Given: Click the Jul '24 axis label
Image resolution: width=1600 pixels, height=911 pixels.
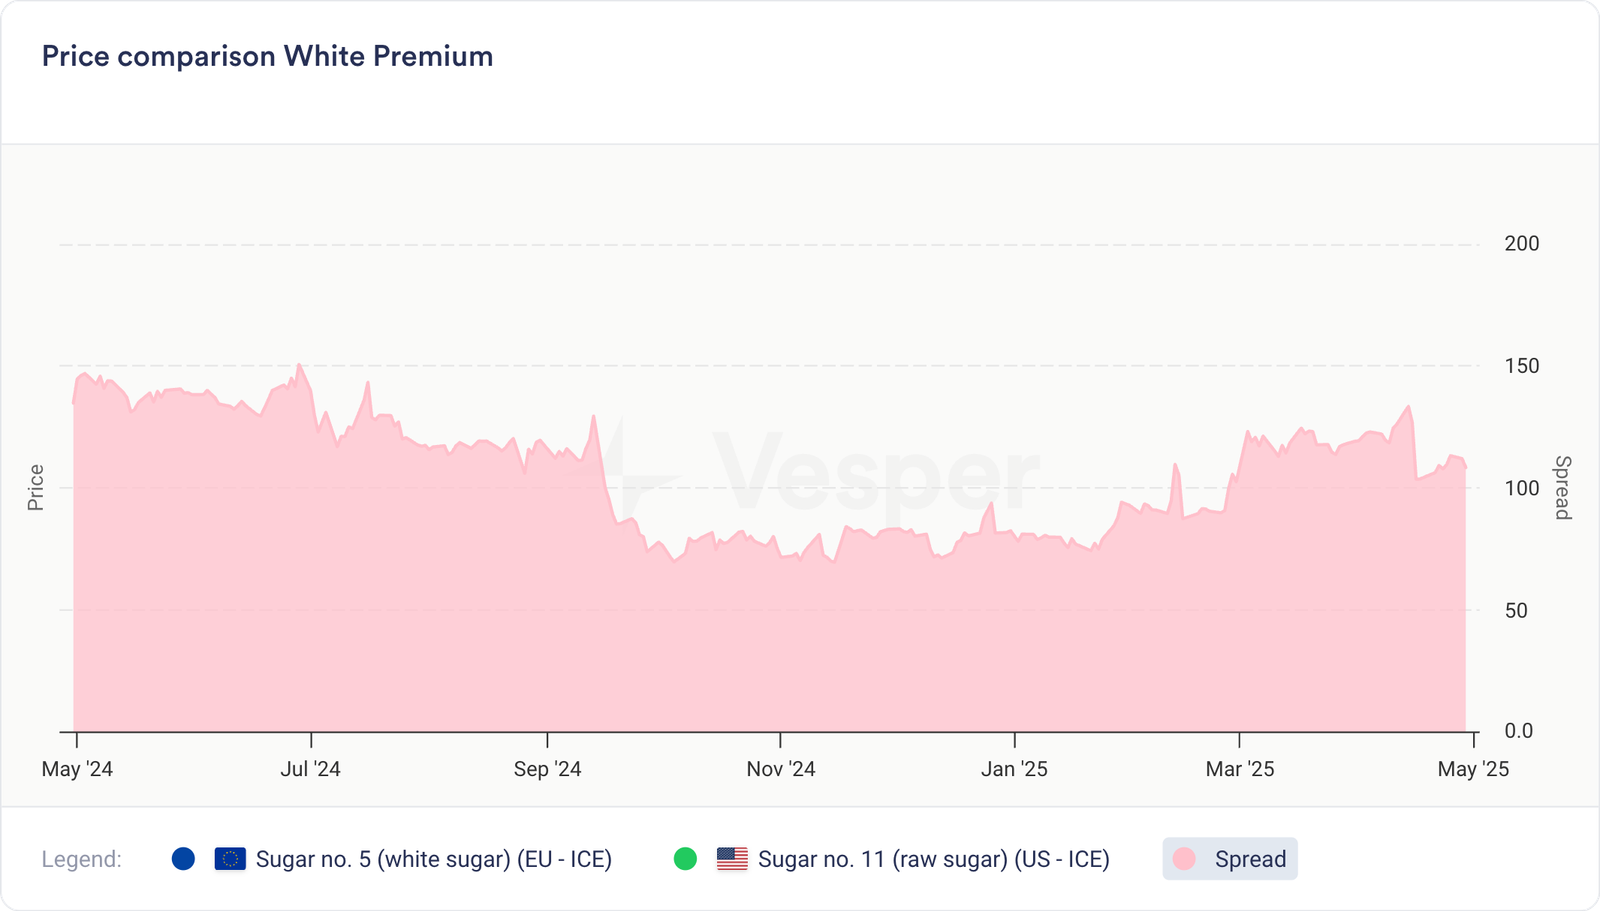Looking at the screenshot, I should point(310,769).
